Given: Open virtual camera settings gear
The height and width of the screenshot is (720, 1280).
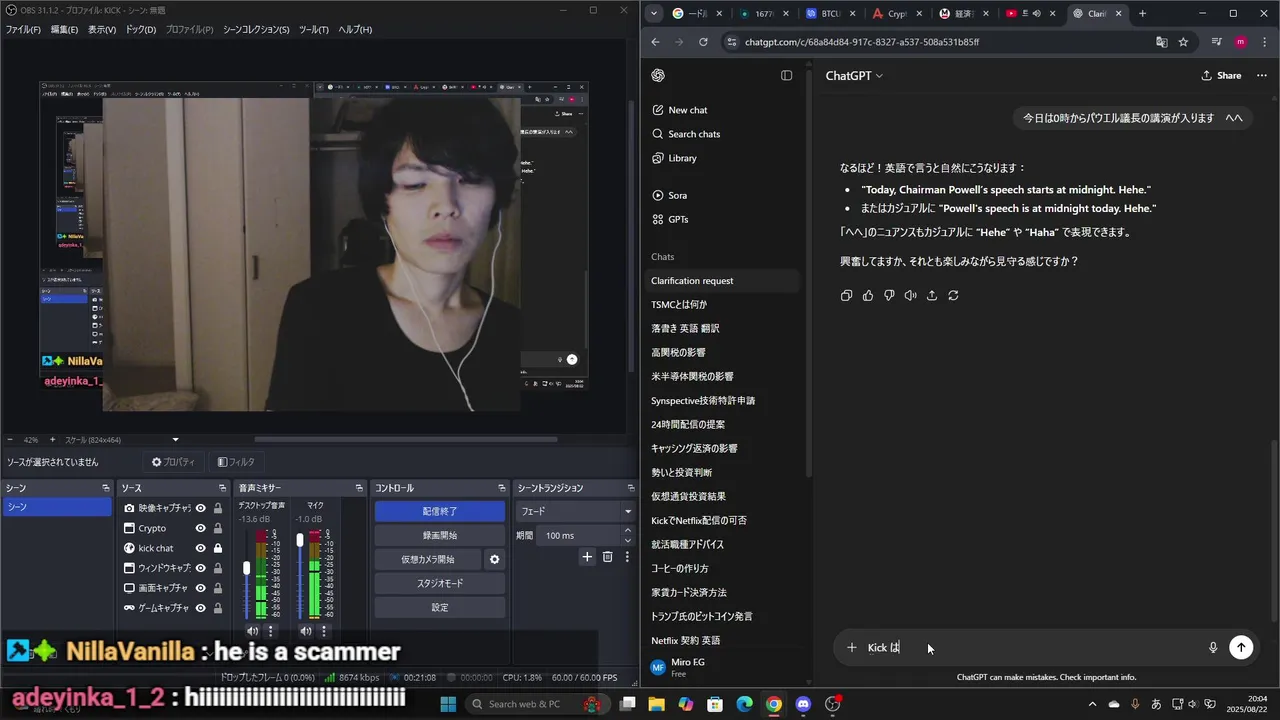Looking at the screenshot, I should click(x=494, y=560).
